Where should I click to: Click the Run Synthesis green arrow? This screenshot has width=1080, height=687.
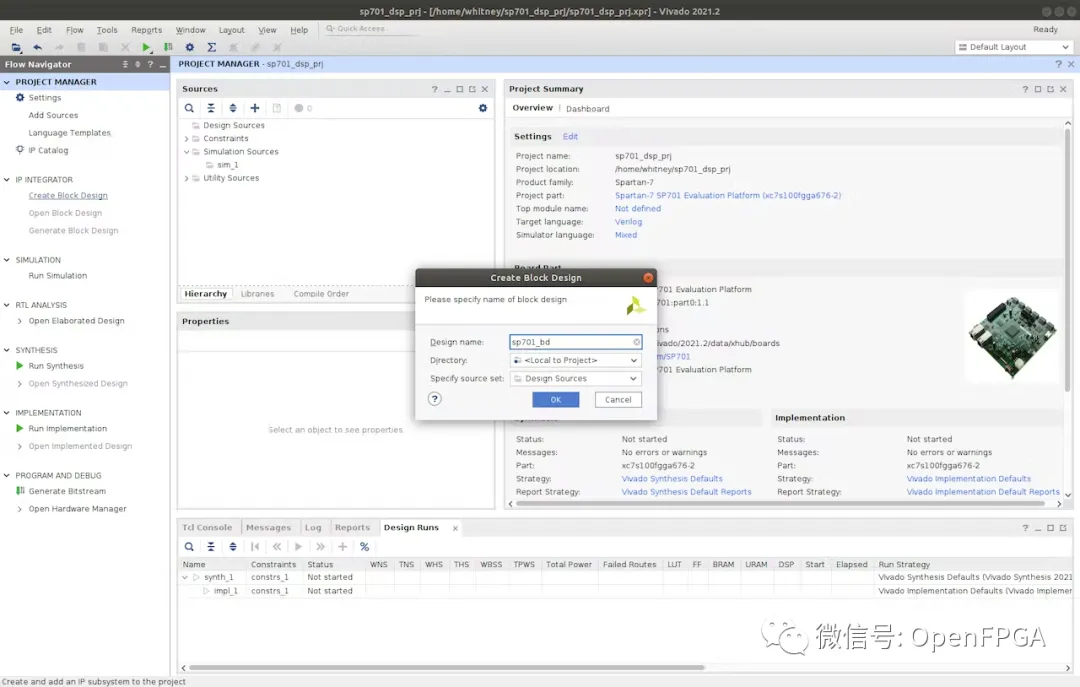click(x=20, y=366)
